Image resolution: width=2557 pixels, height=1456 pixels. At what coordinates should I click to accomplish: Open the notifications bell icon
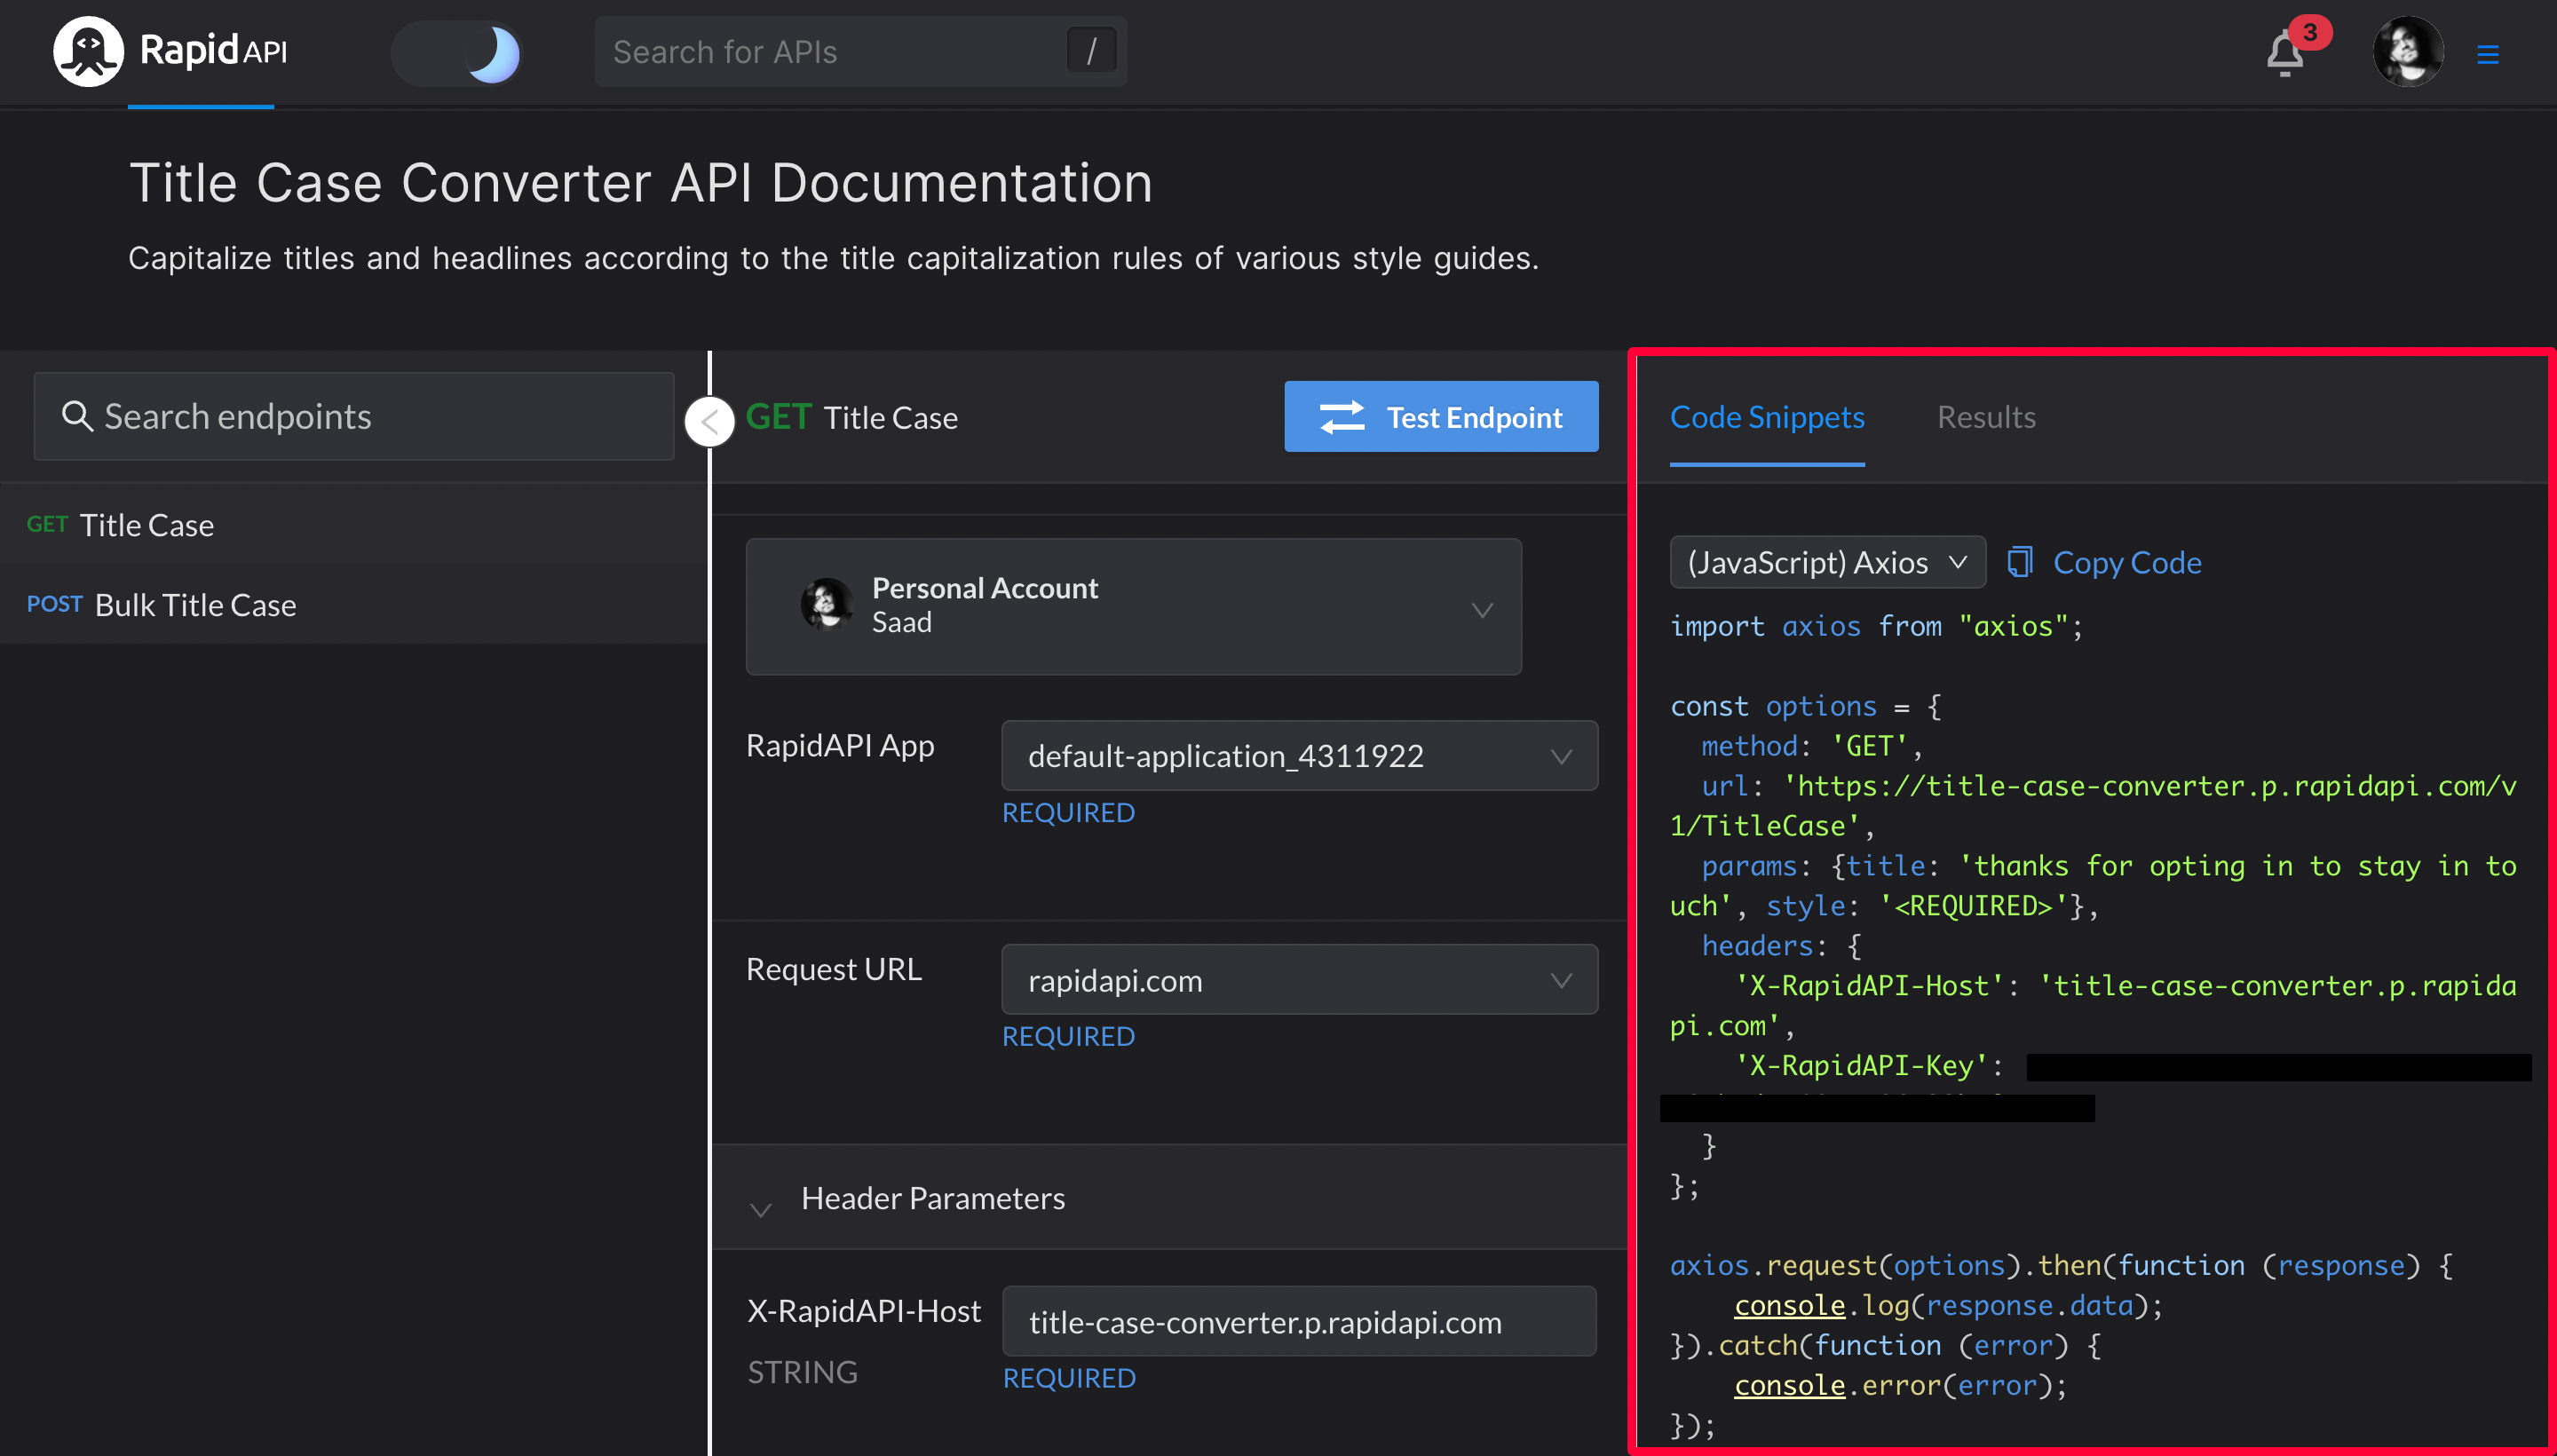pyautogui.click(x=2284, y=54)
